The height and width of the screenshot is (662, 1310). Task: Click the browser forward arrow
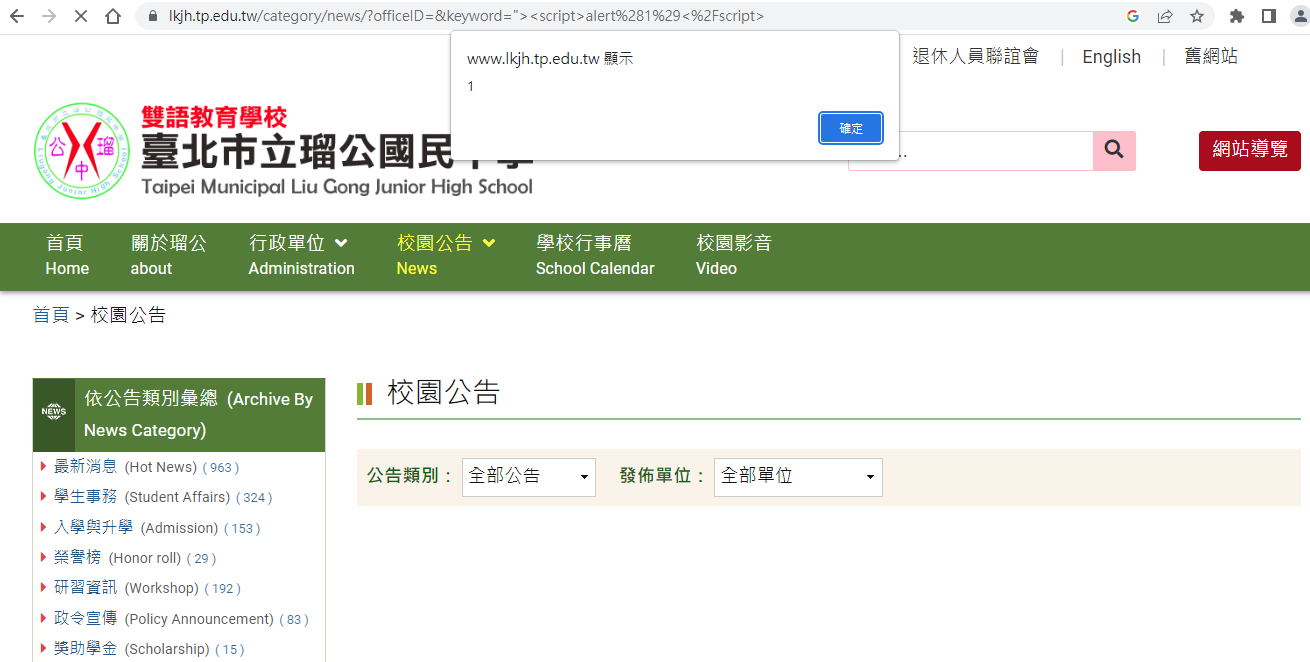[49, 16]
